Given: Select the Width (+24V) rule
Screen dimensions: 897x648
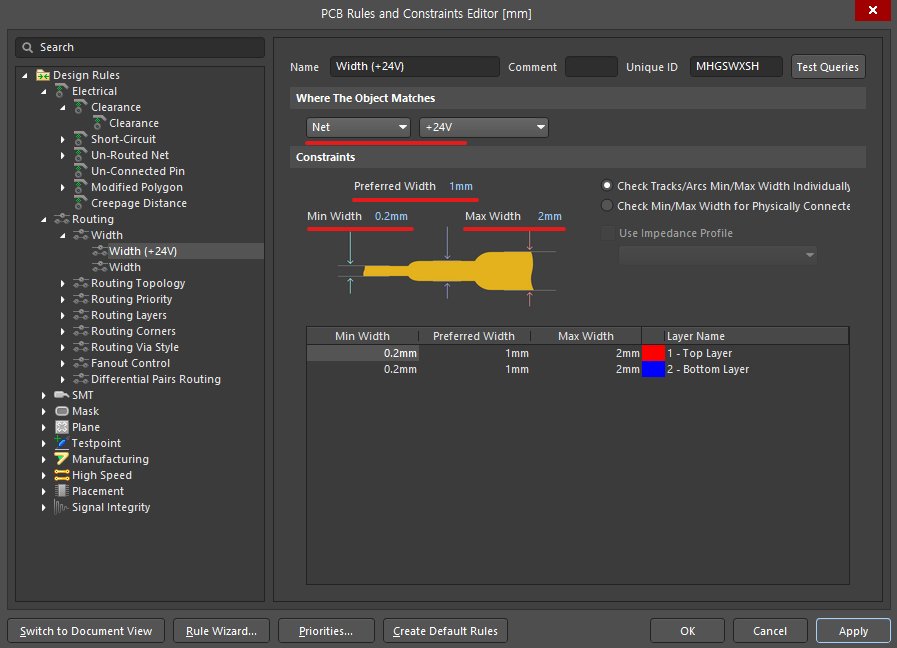Looking at the screenshot, I should point(143,251).
